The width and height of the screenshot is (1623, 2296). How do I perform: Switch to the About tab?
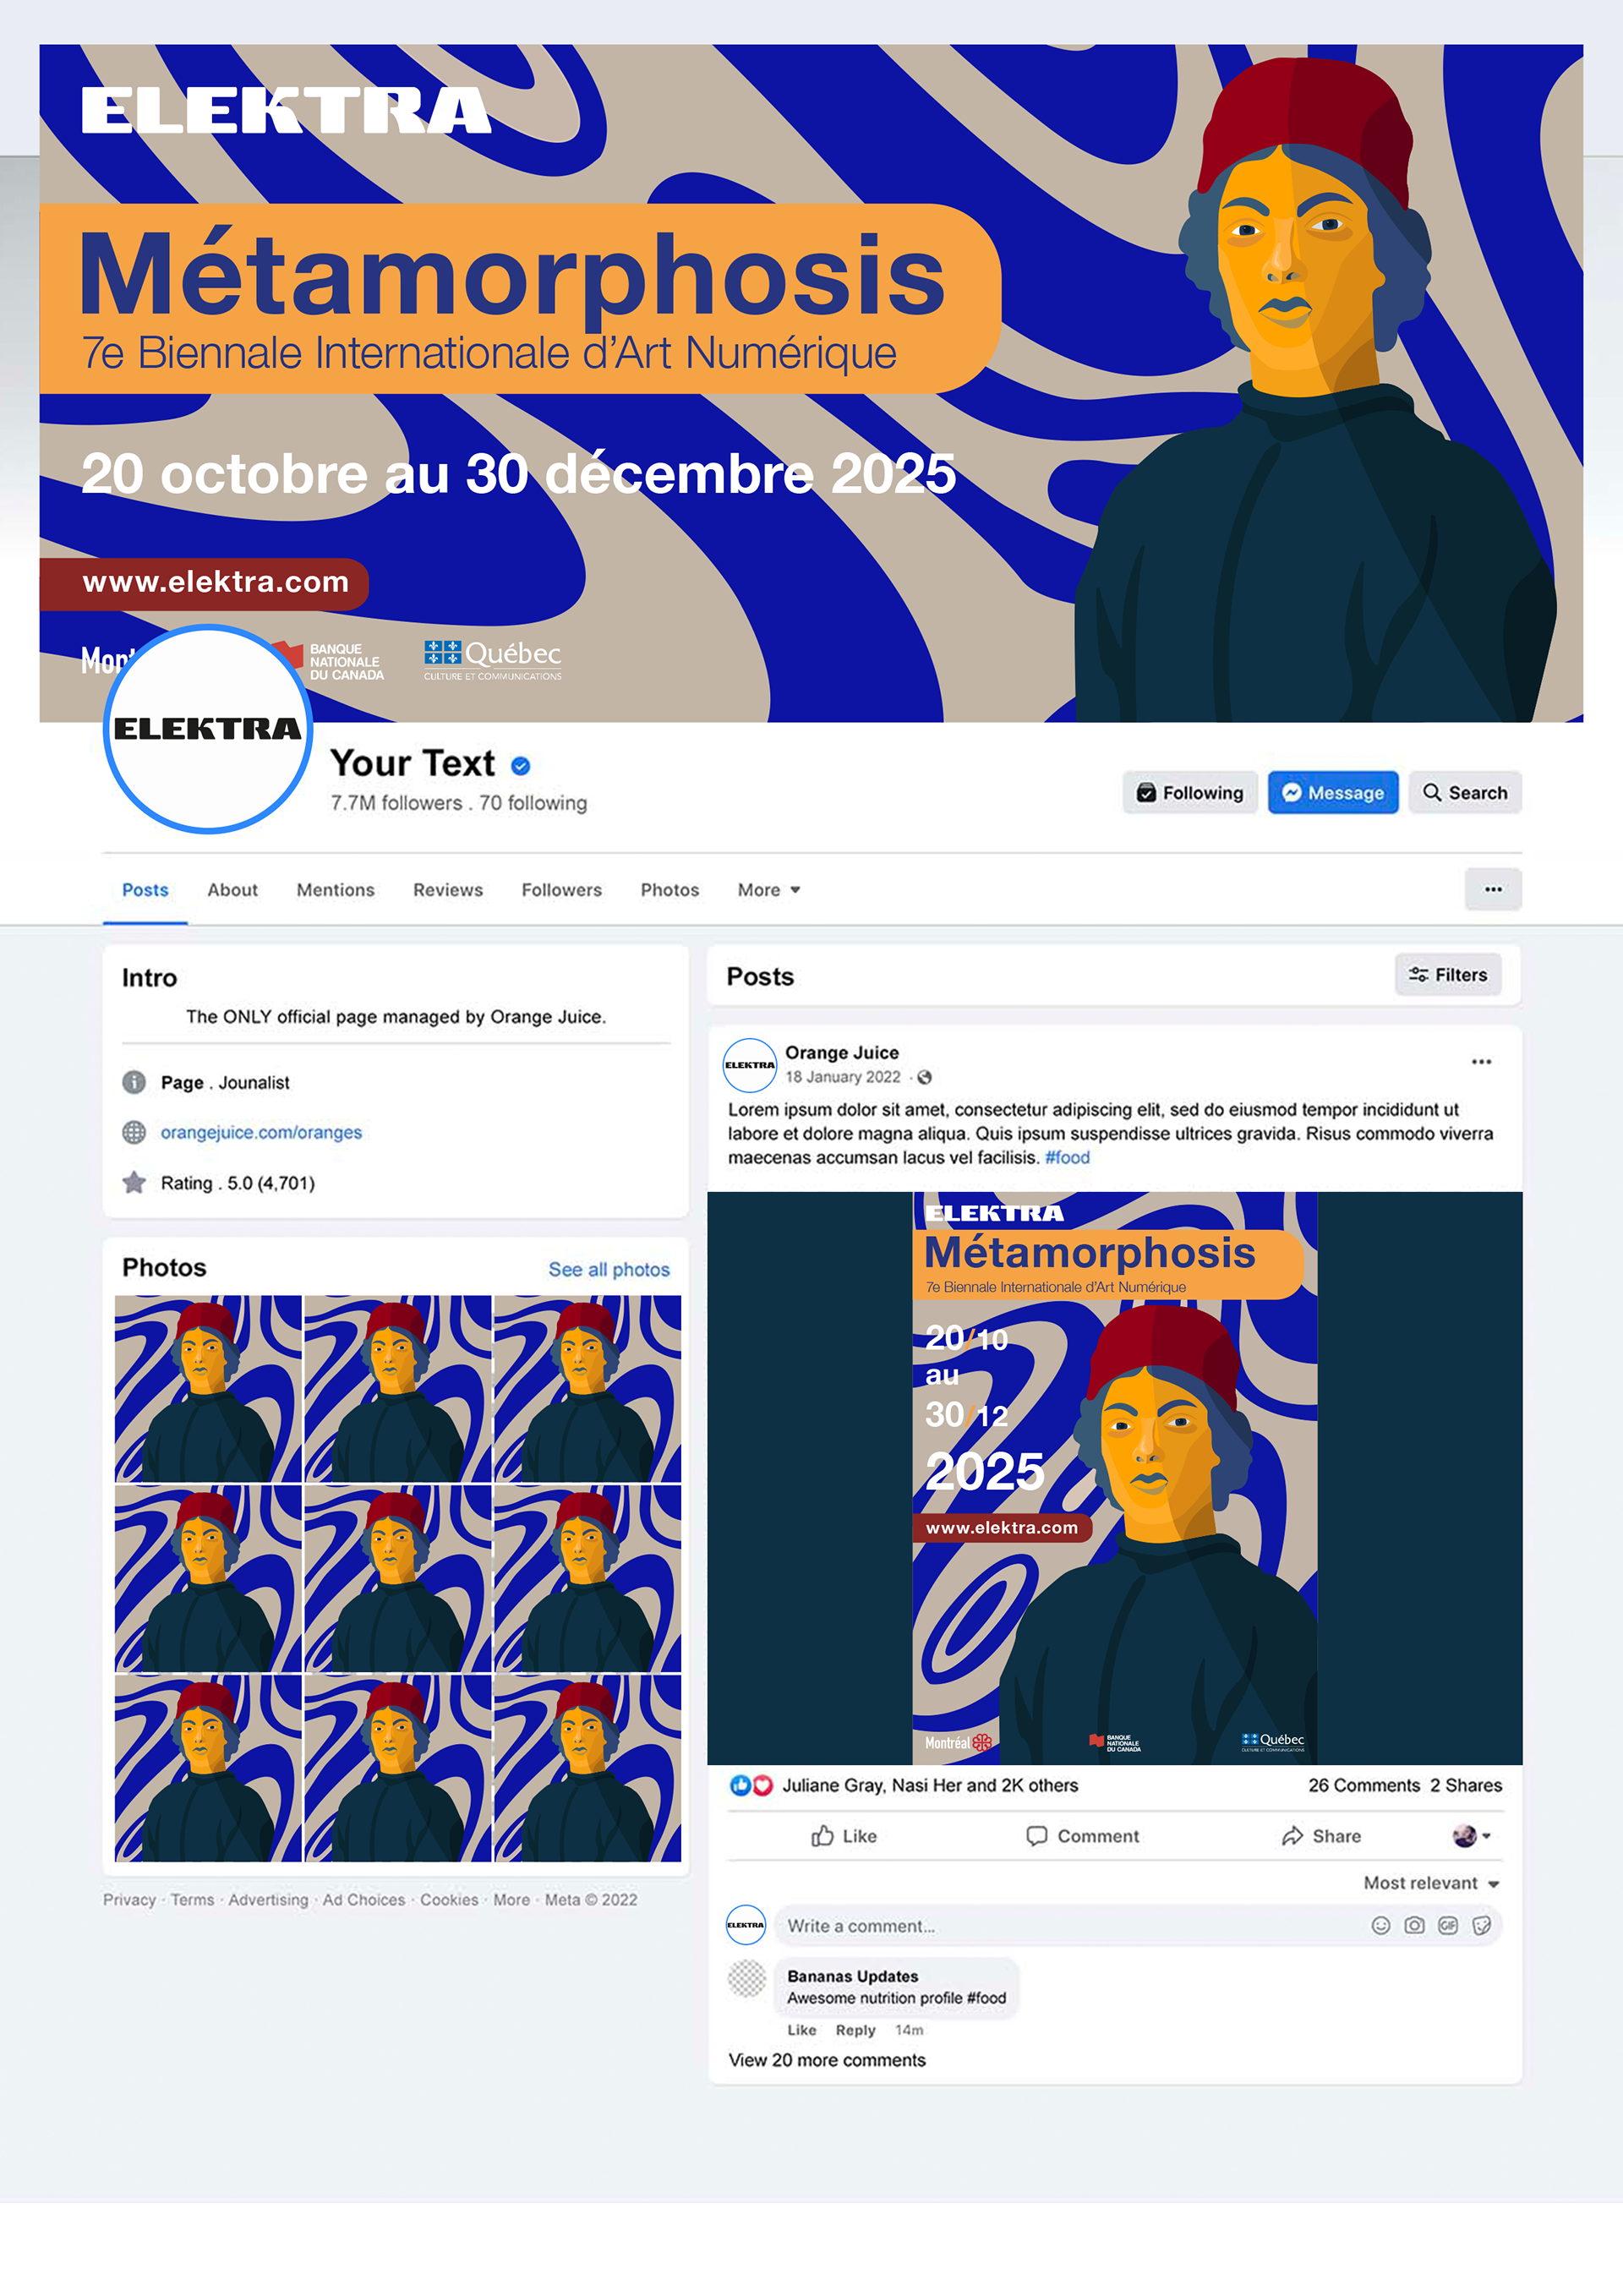point(232,889)
